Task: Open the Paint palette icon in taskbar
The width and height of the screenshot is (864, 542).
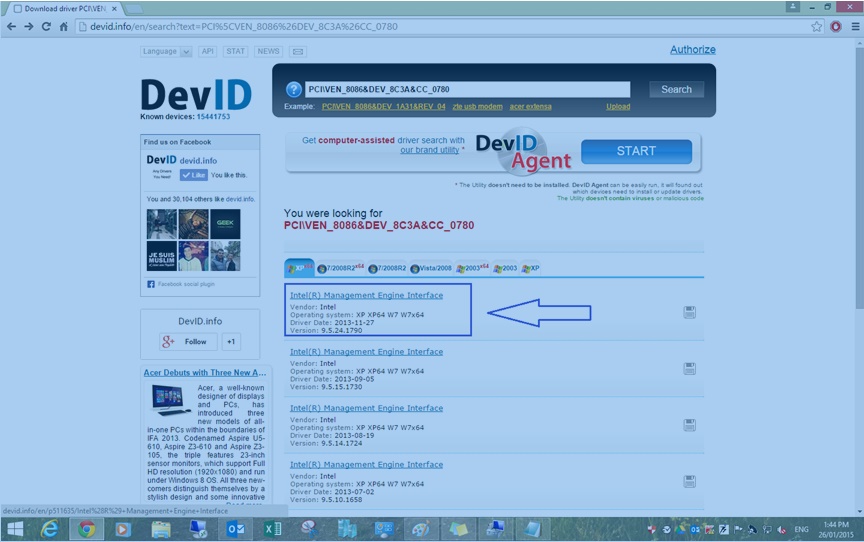Action: (421, 529)
